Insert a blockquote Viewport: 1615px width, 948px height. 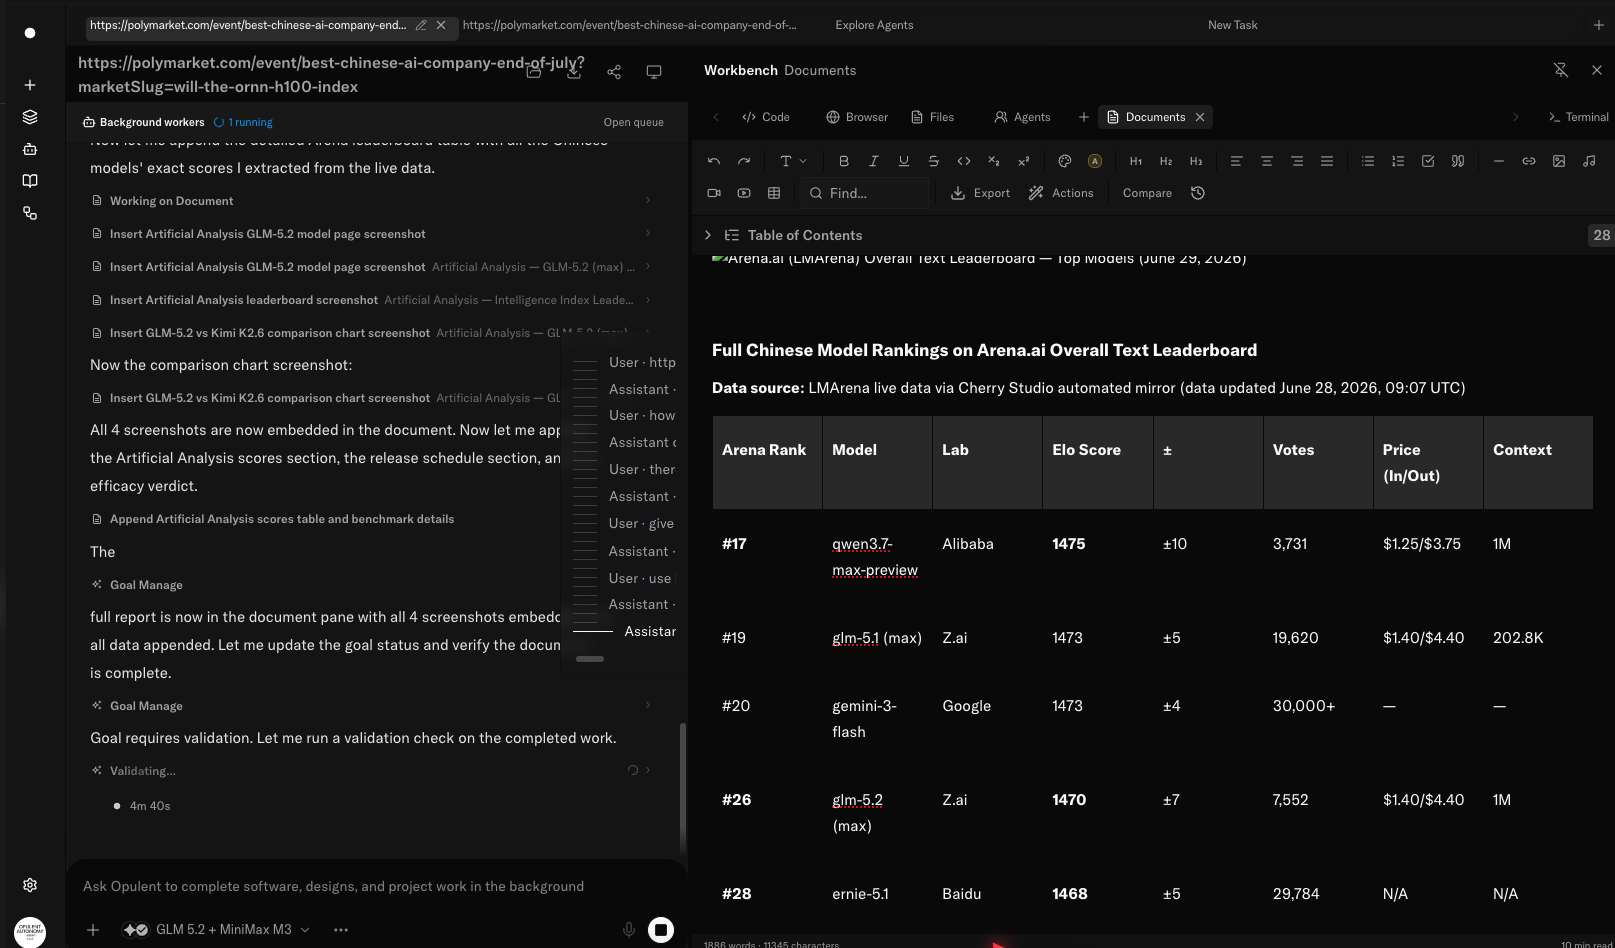coord(1458,161)
